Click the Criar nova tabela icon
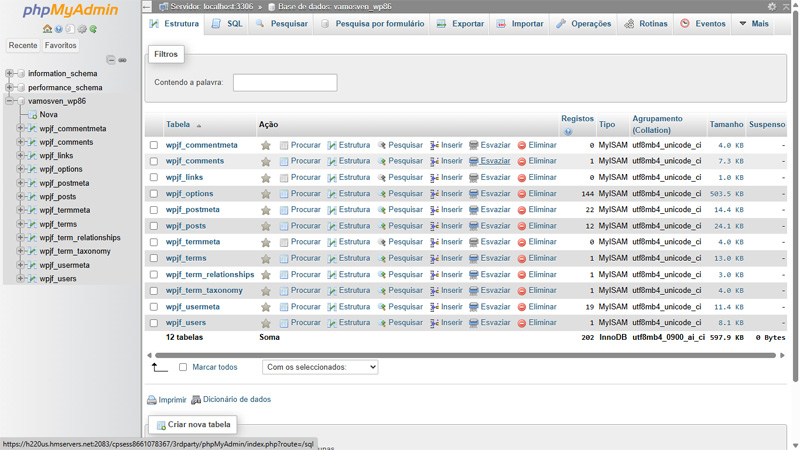Viewport: 800px width, 450px height. click(x=161, y=425)
